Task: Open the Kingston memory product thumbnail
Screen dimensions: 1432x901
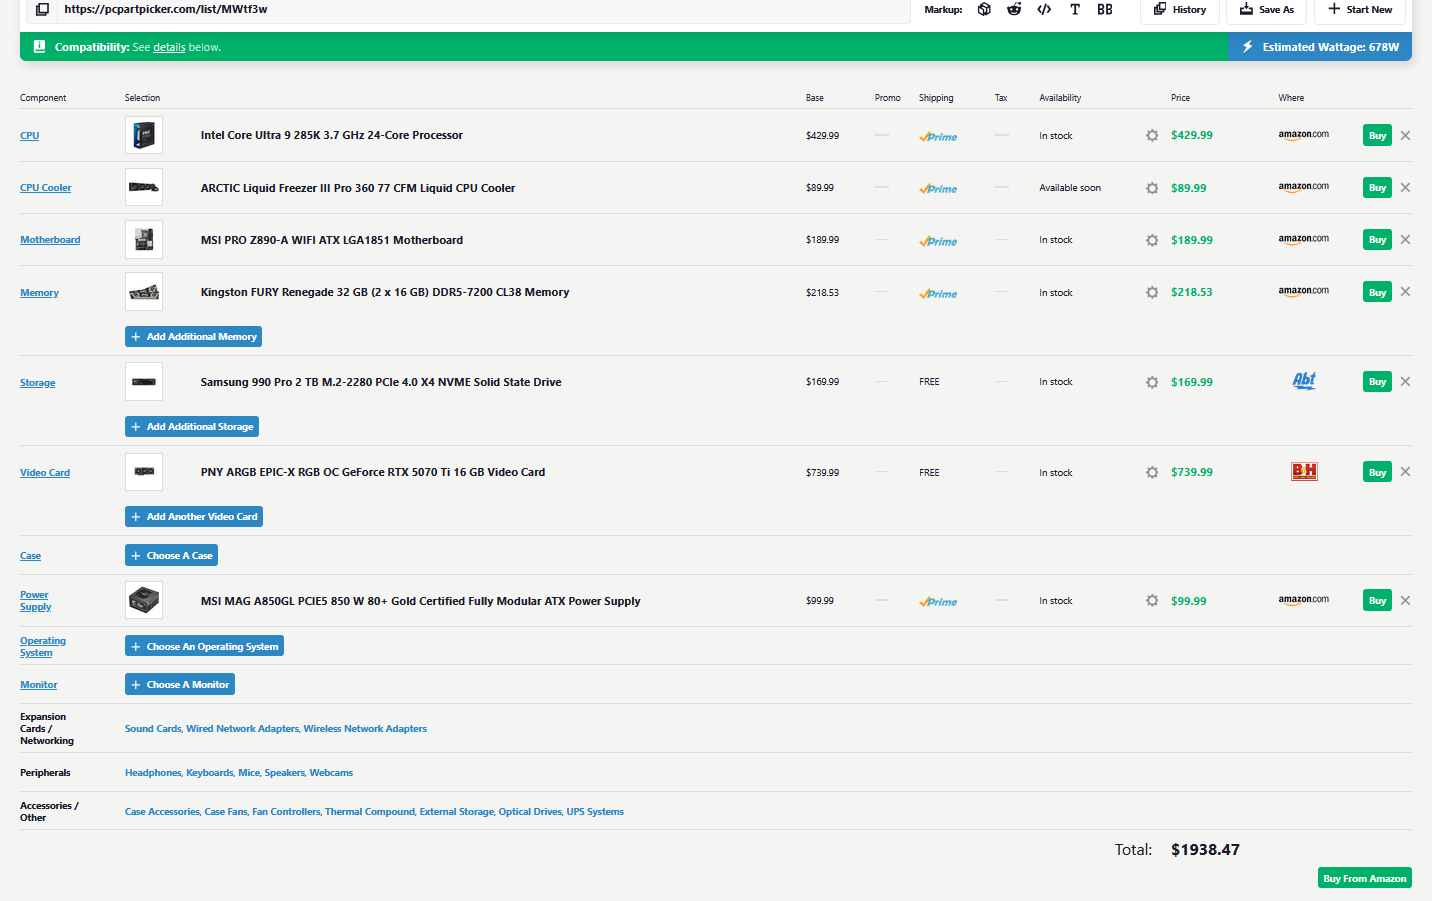Action: [x=144, y=292]
